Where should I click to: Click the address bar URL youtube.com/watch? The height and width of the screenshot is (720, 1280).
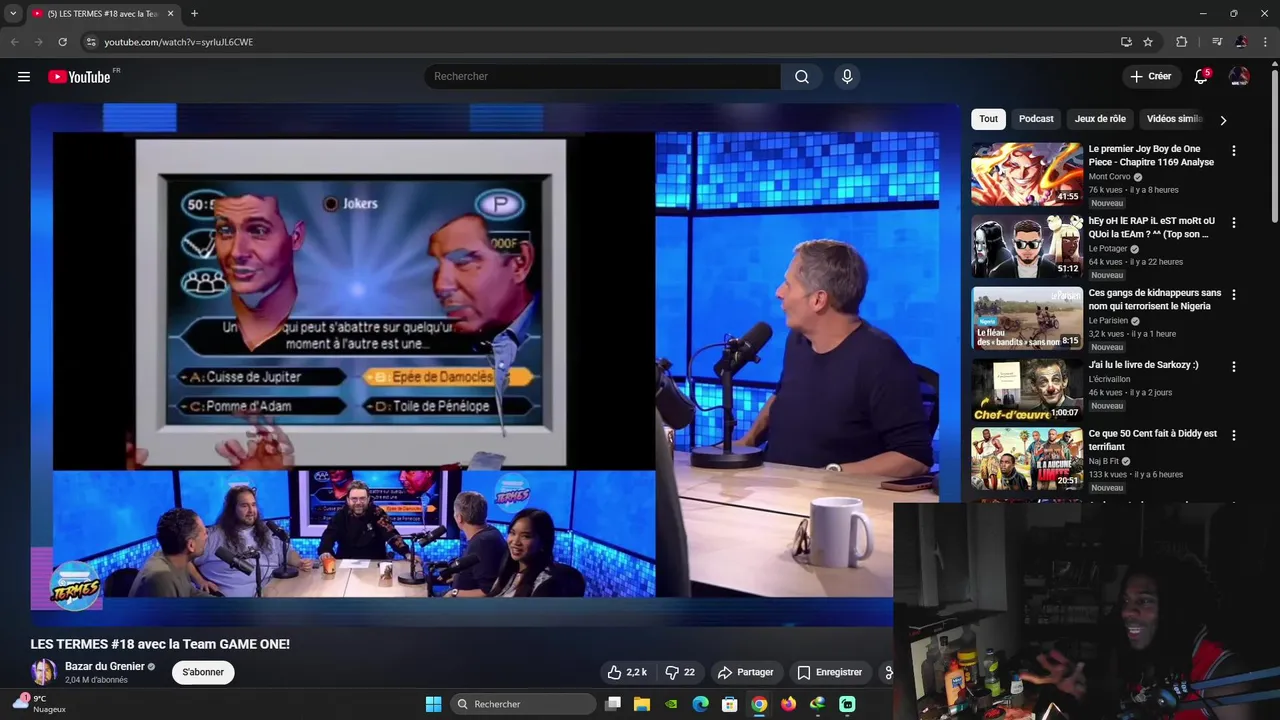tap(179, 42)
